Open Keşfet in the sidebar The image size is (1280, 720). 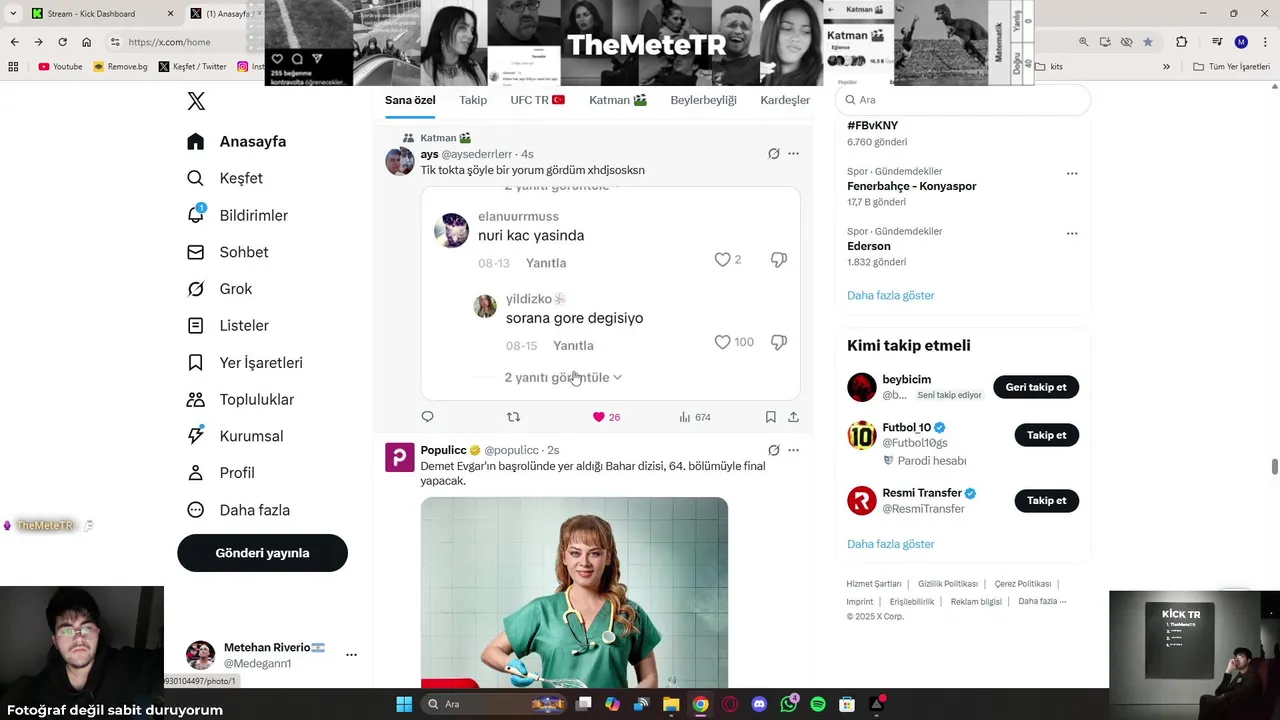coord(225,178)
